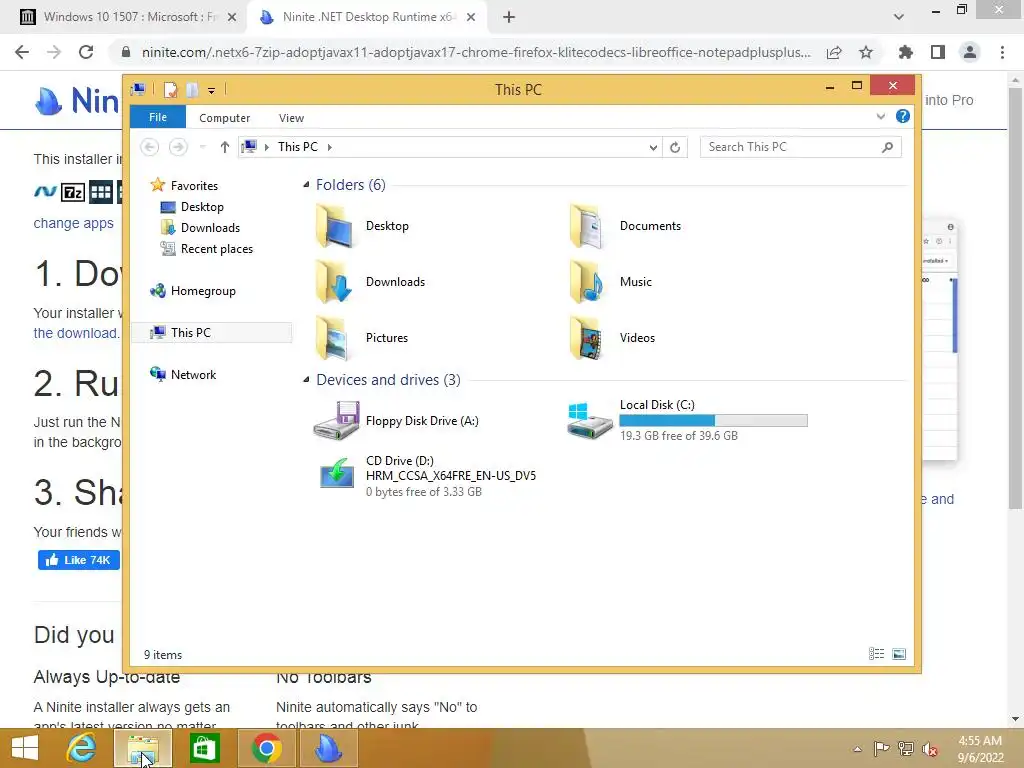Show hidden system tray icons arrow
Screen dimensions: 1024x768
coord(857,749)
